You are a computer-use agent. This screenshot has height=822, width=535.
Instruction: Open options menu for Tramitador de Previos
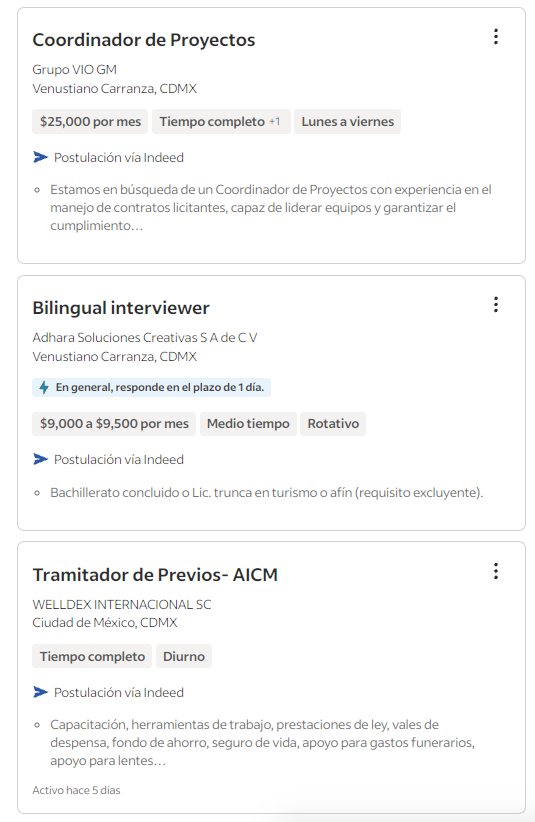point(496,571)
